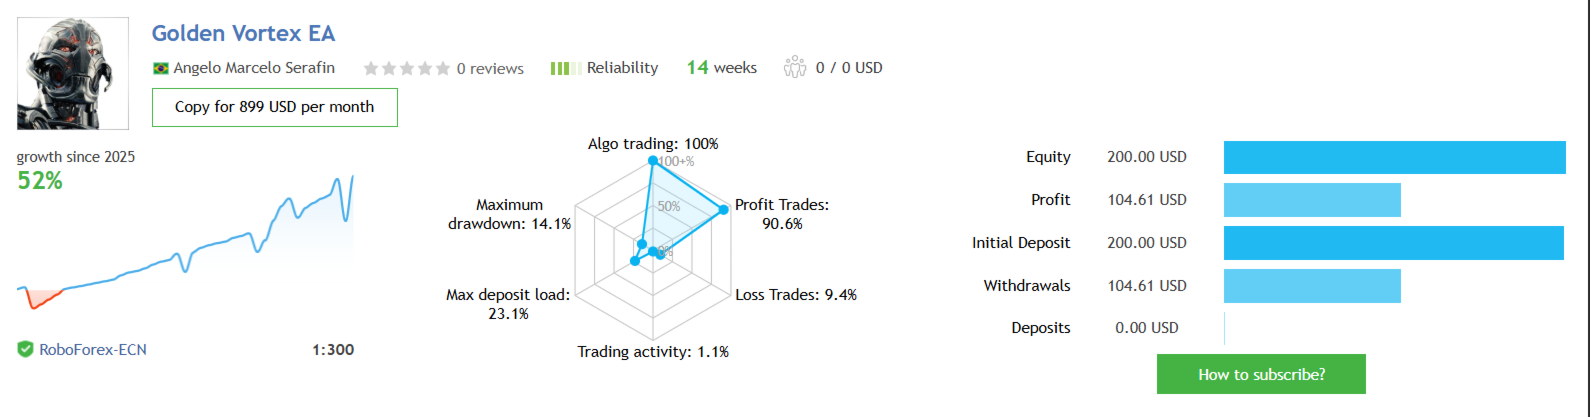This screenshot has width=1590, height=417.
Task: Click the Equity bar
Action: coord(1394,158)
